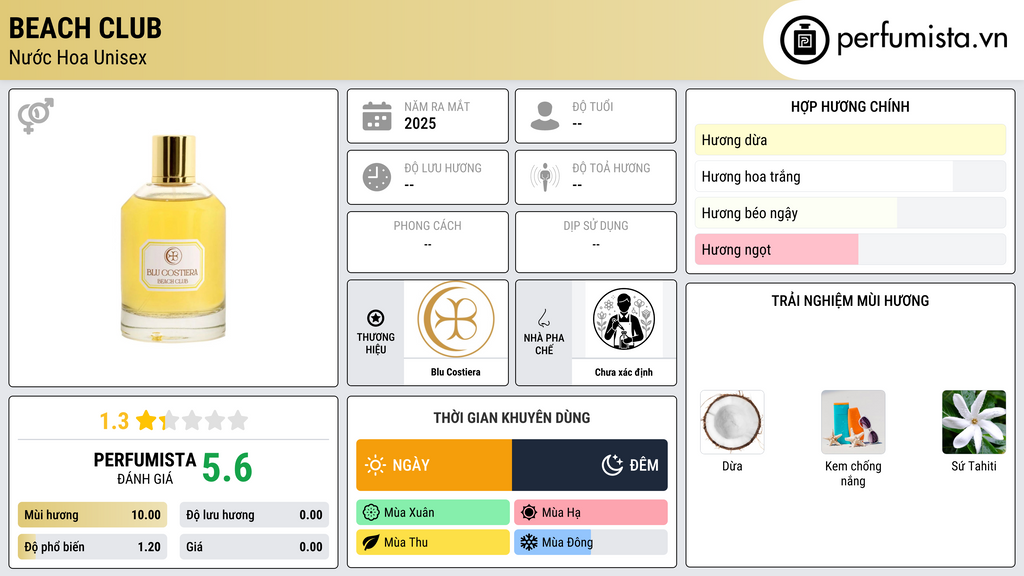Click the dark Đêm time bar

pos(590,465)
